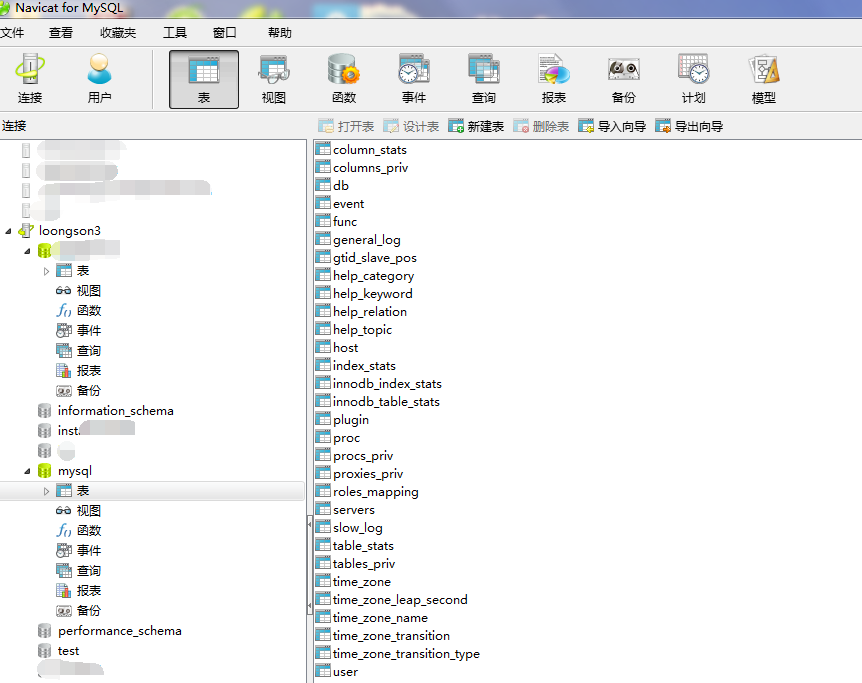Viewport: 862px width, 683px height.
Task: Switch to 视图 (View) objects in toolbar
Action: point(274,79)
